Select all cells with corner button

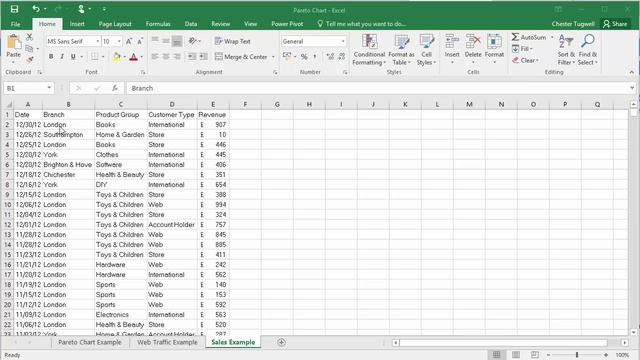pos(8,104)
